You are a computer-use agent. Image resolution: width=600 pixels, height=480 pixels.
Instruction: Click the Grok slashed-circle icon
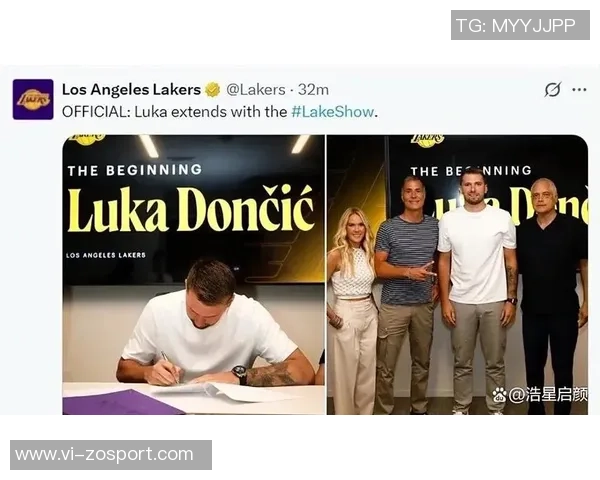point(553,90)
